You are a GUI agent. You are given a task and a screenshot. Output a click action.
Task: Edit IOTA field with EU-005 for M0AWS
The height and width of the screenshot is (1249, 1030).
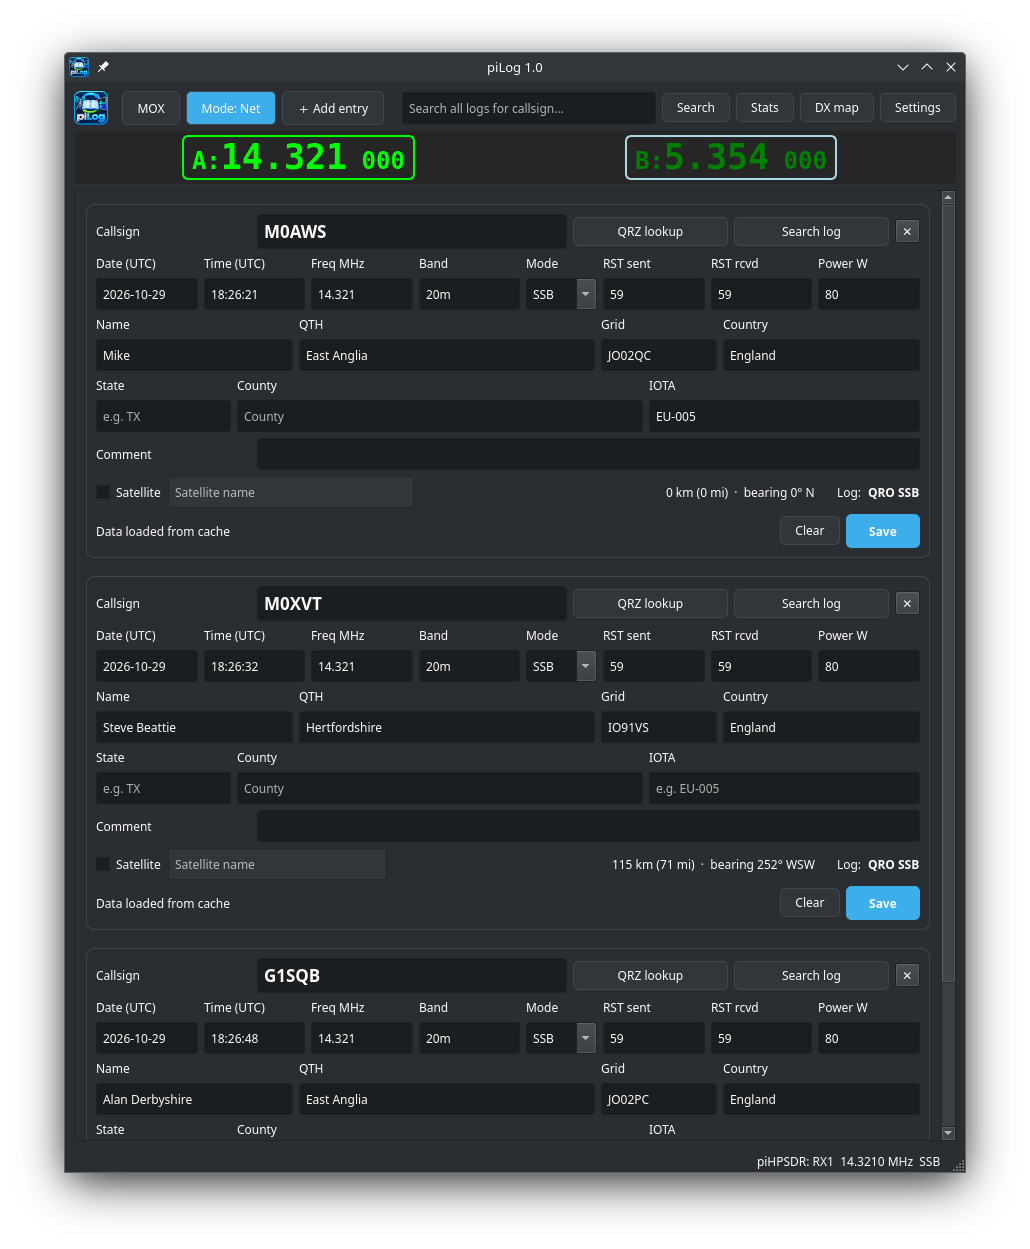coord(784,416)
